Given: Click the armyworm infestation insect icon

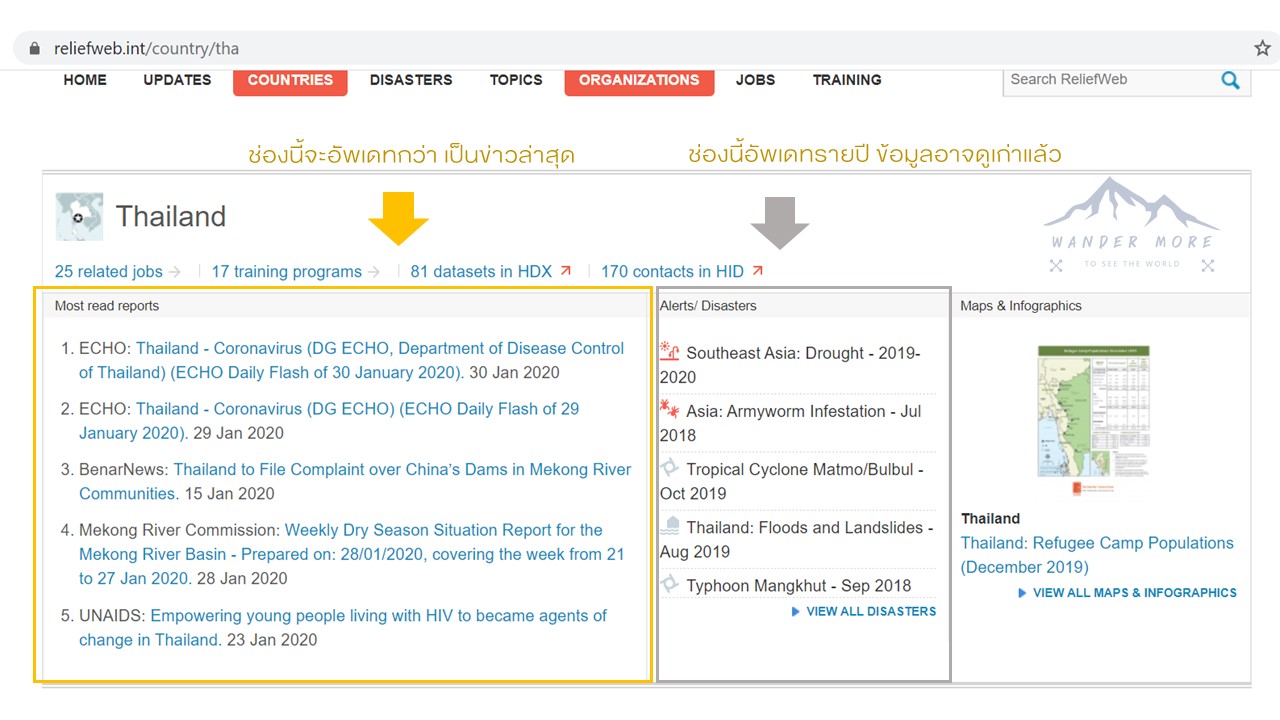Looking at the screenshot, I should [x=670, y=410].
